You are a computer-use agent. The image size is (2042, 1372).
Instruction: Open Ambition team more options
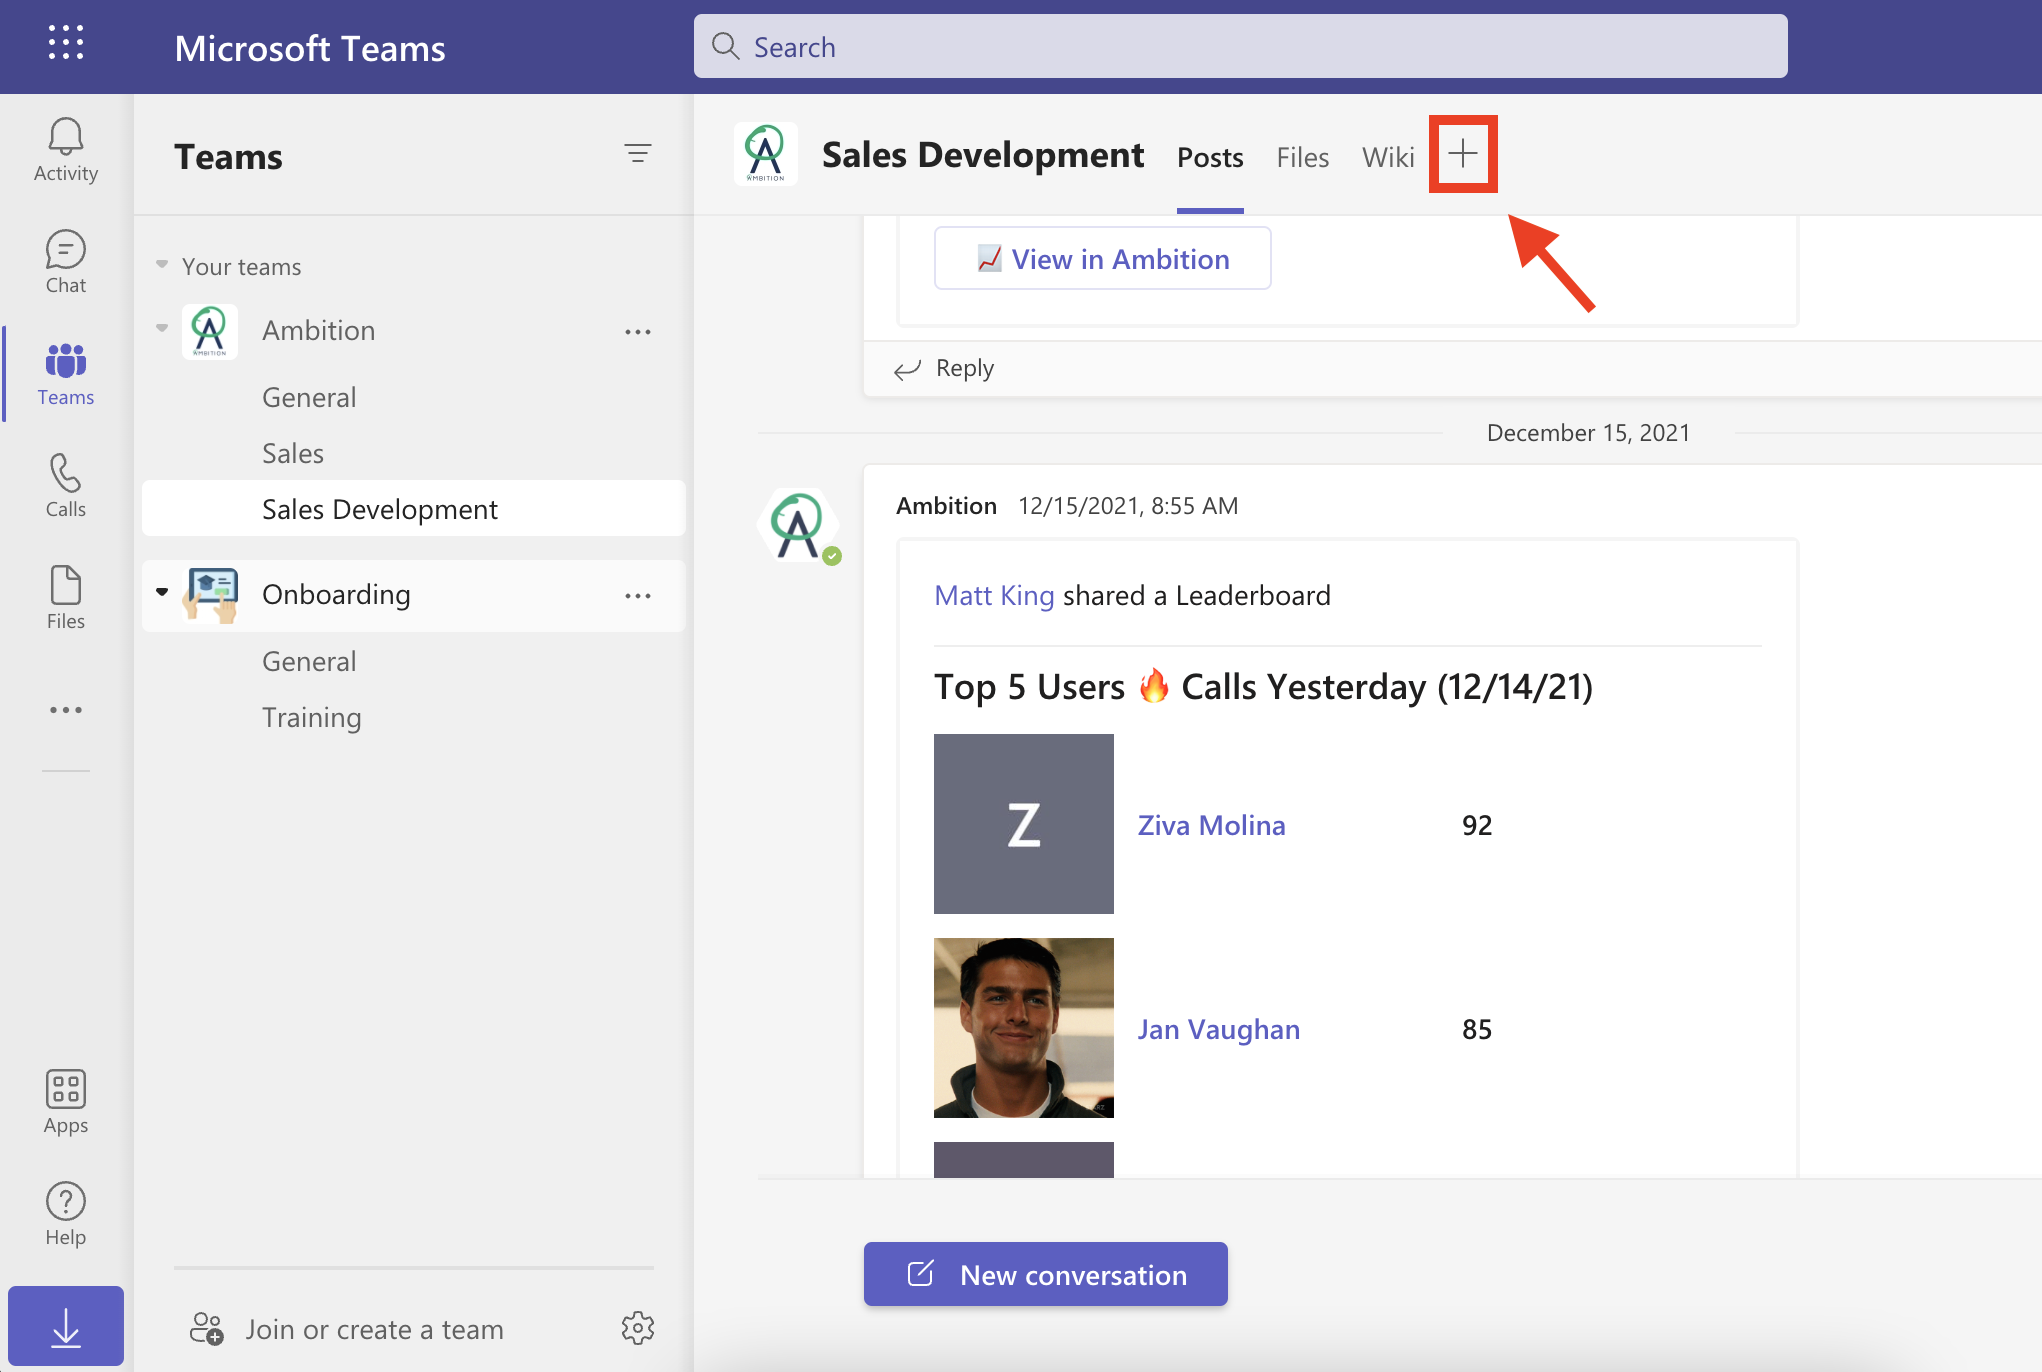pyautogui.click(x=638, y=331)
